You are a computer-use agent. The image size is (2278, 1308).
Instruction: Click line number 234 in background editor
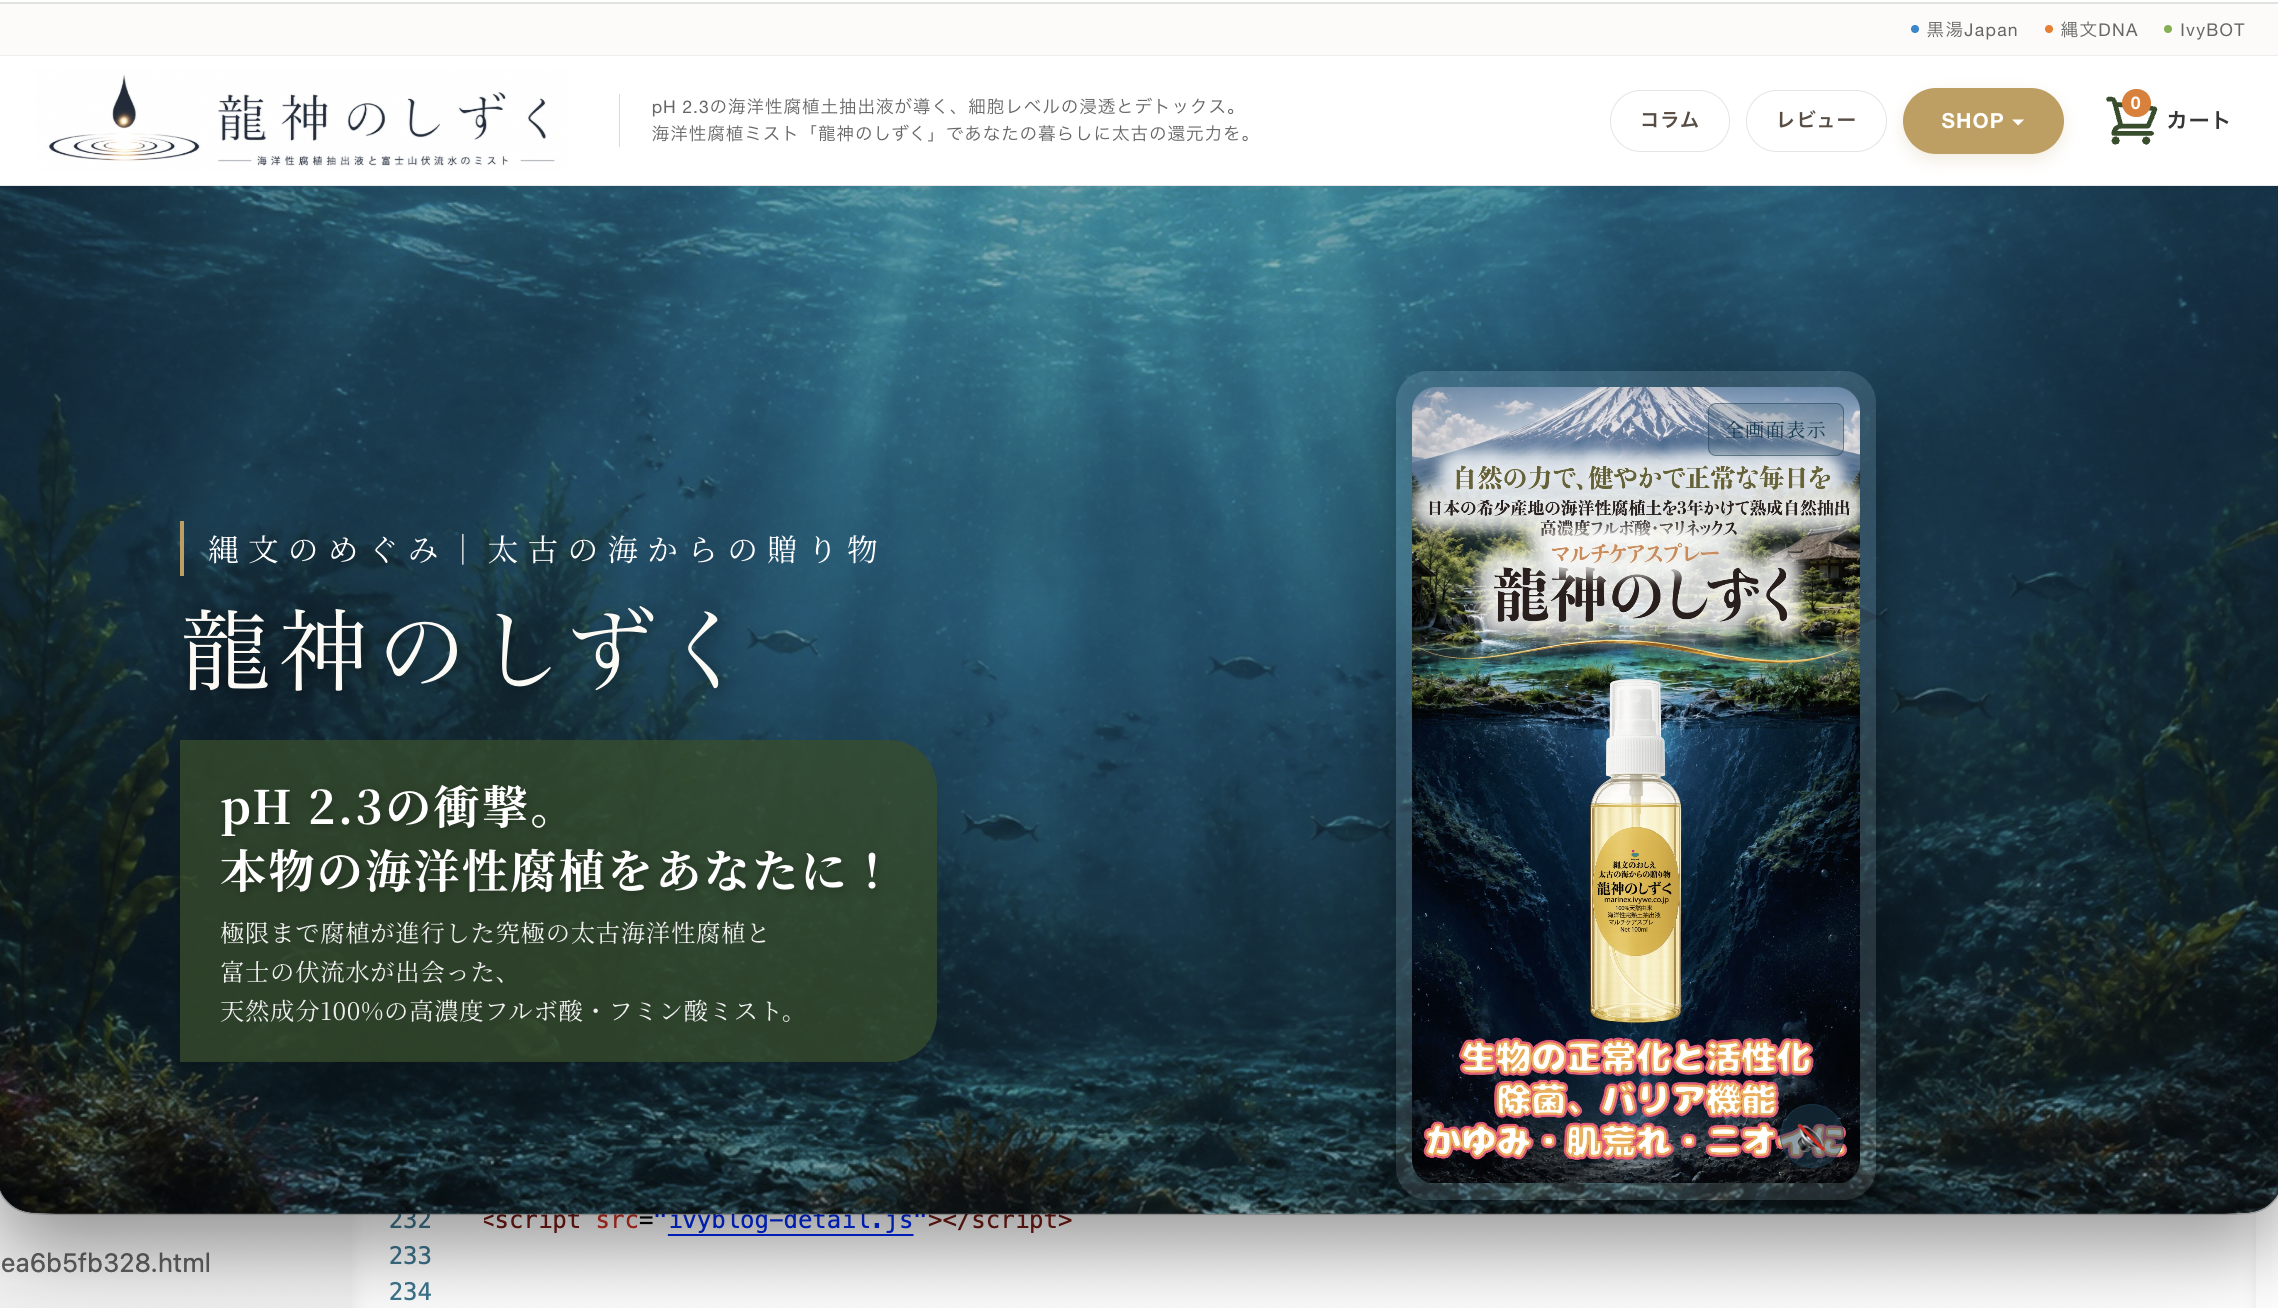click(x=410, y=1292)
